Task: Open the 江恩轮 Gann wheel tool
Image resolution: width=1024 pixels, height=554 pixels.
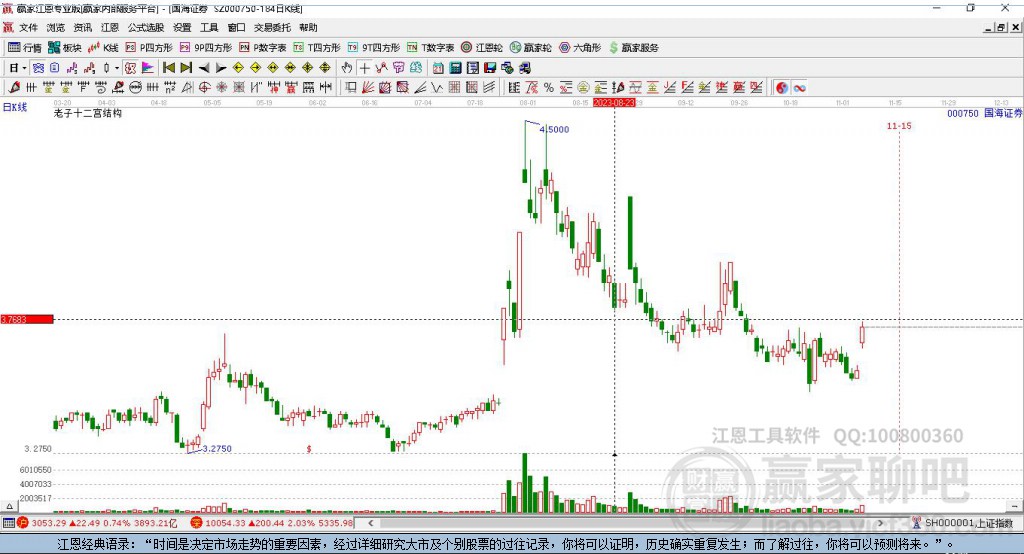Action: pyautogui.click(x=482, y=48)
